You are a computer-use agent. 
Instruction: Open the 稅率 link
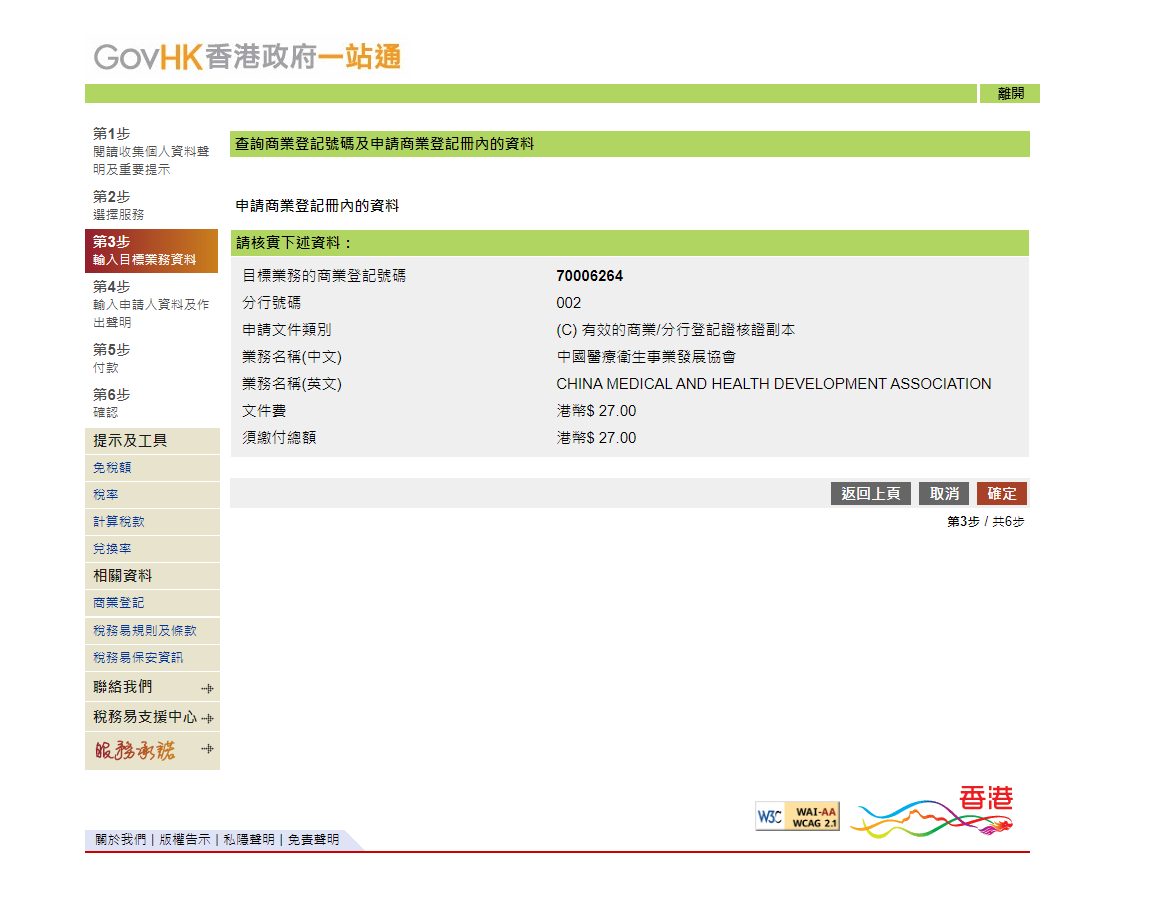click(x=106, y=495)
